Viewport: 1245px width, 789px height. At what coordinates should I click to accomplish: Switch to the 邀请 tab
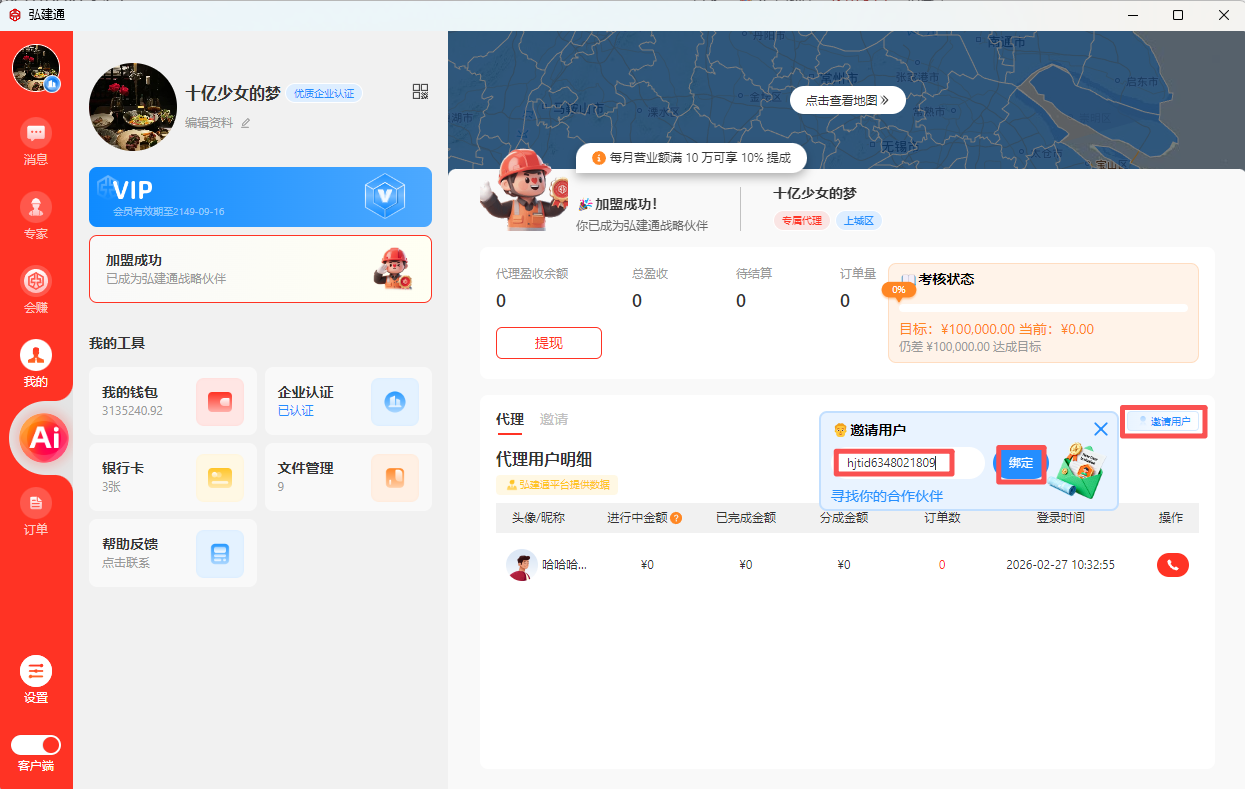click(554, 419)
